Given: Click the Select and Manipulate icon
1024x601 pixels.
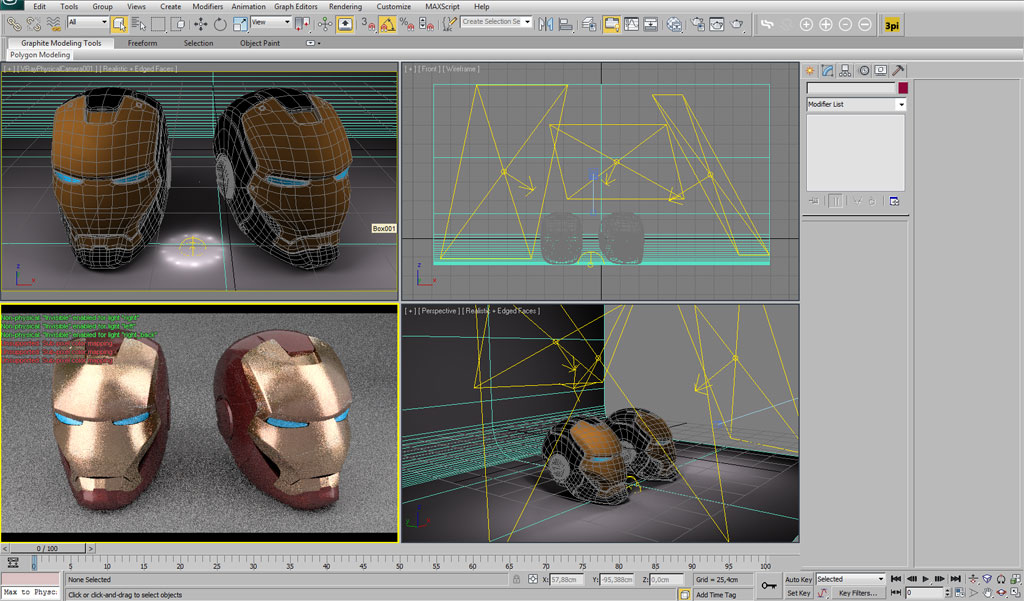Looking at the screenshot, I should 325,24.
